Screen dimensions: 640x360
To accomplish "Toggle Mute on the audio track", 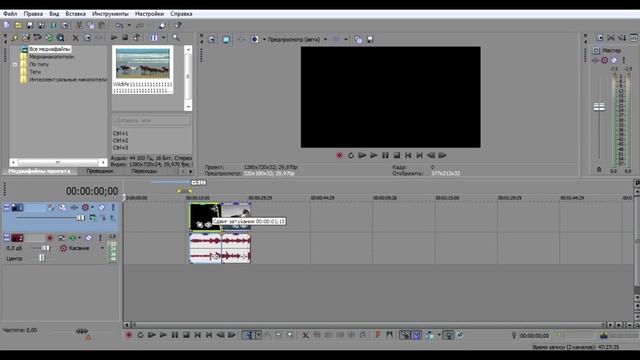I will point(89,238).
